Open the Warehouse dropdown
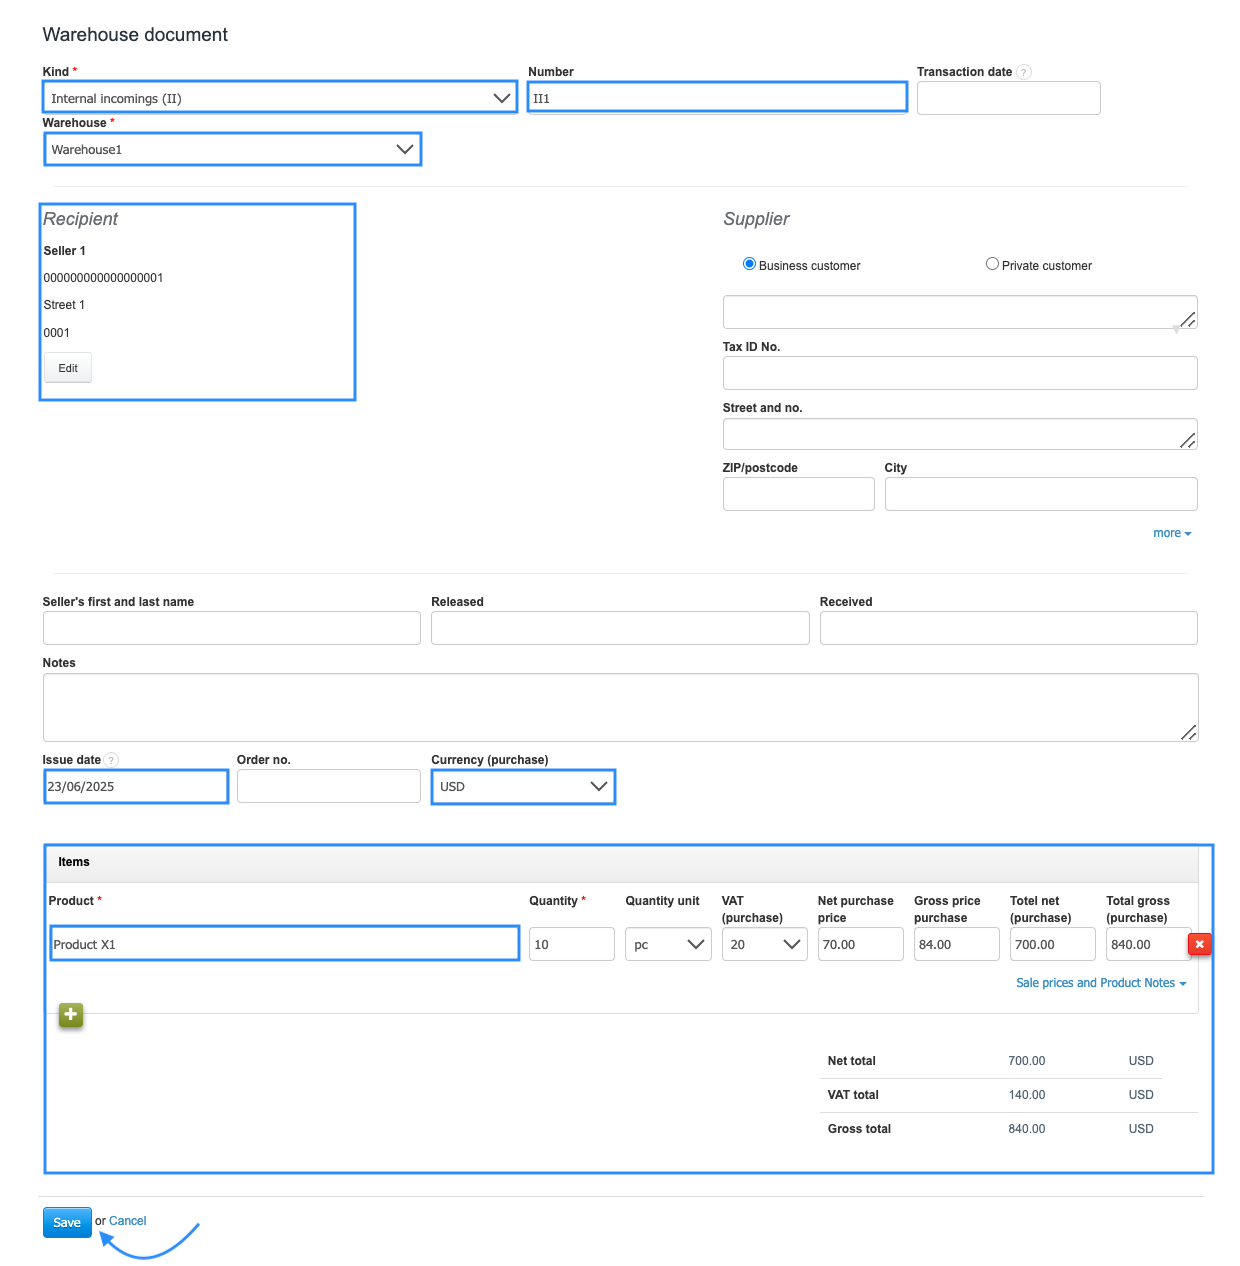 click(232, 149)
